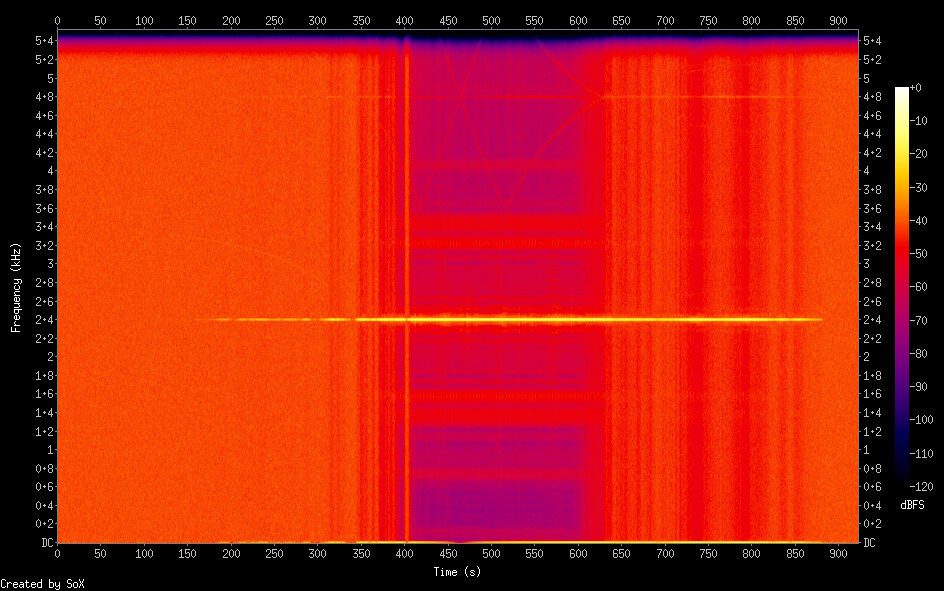
Task: Click the 'dBFS' label under the color bar
Action: [911, 505]
